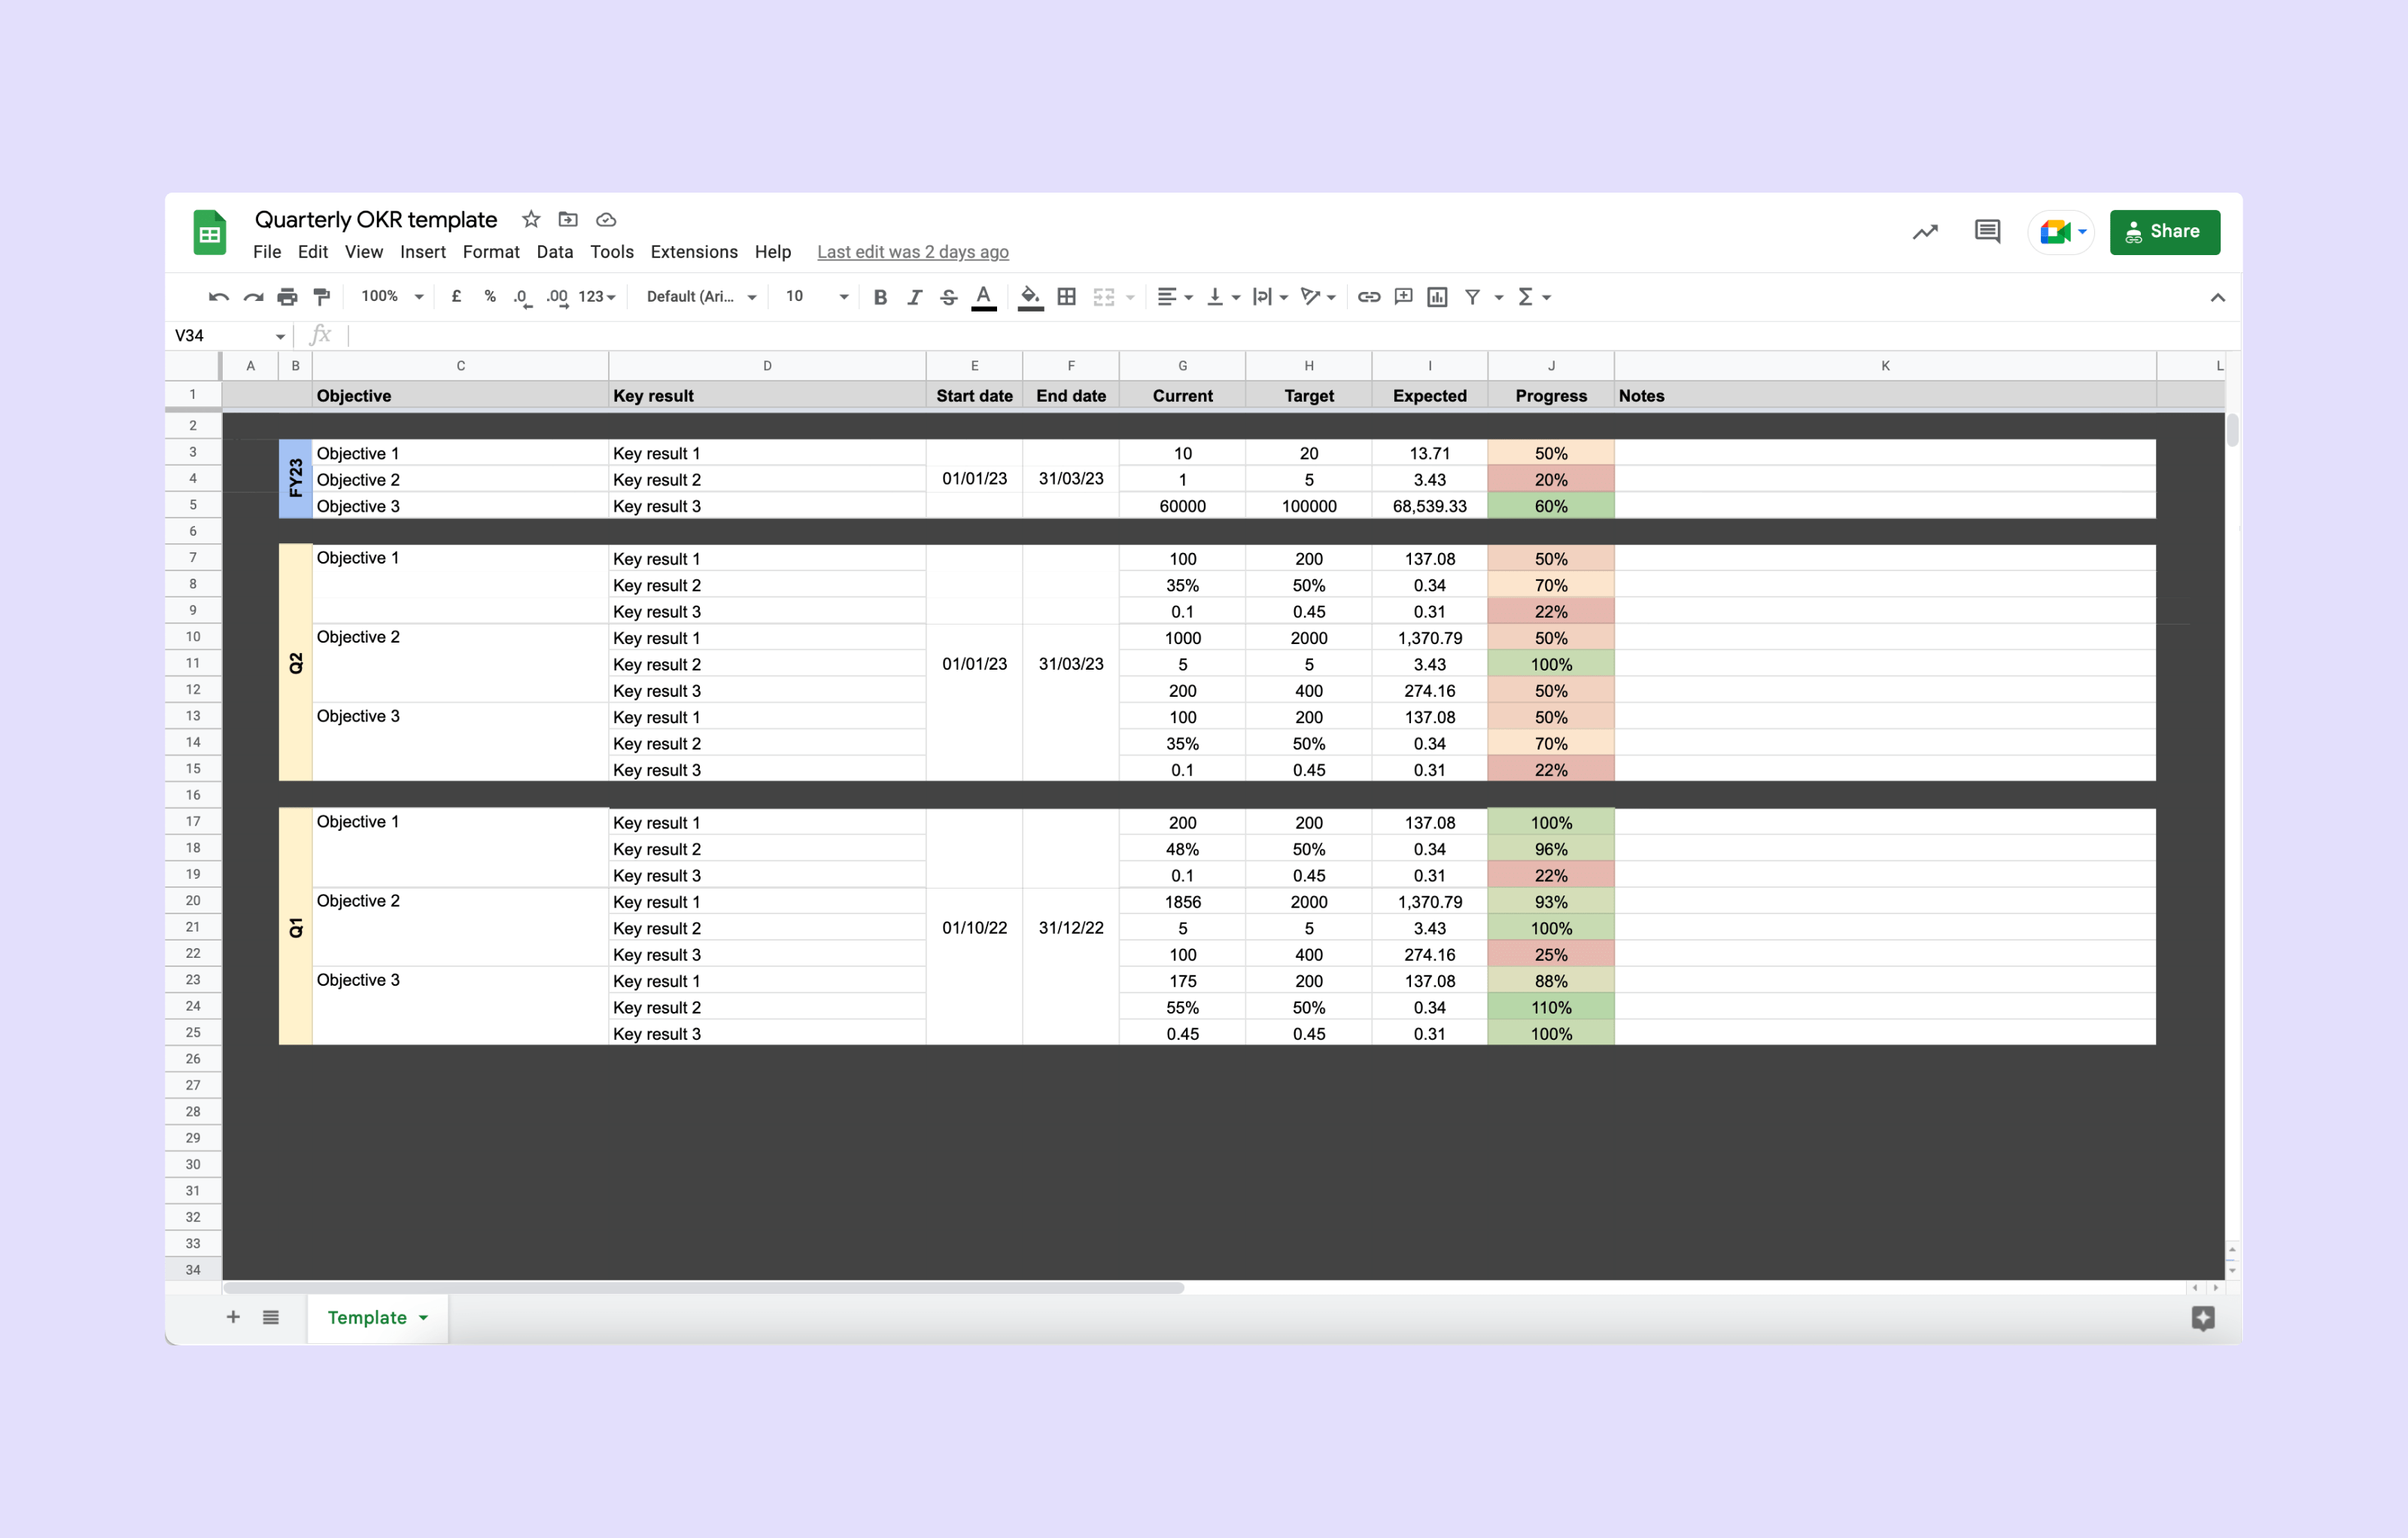The height and width of the screenshot is (1538, 2408).
Task: Open the comment history icon
Action: coord(1987,232)
